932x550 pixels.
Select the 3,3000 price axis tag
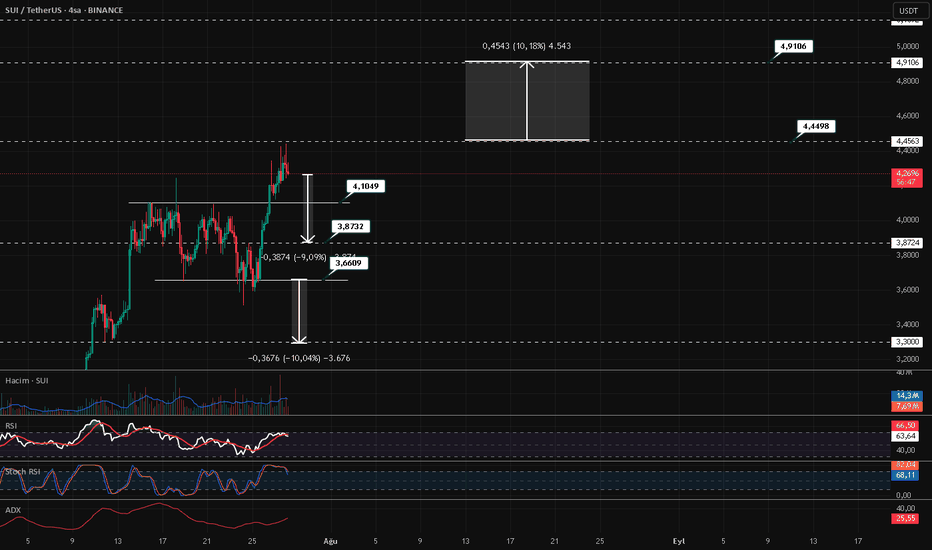point(907,342)
